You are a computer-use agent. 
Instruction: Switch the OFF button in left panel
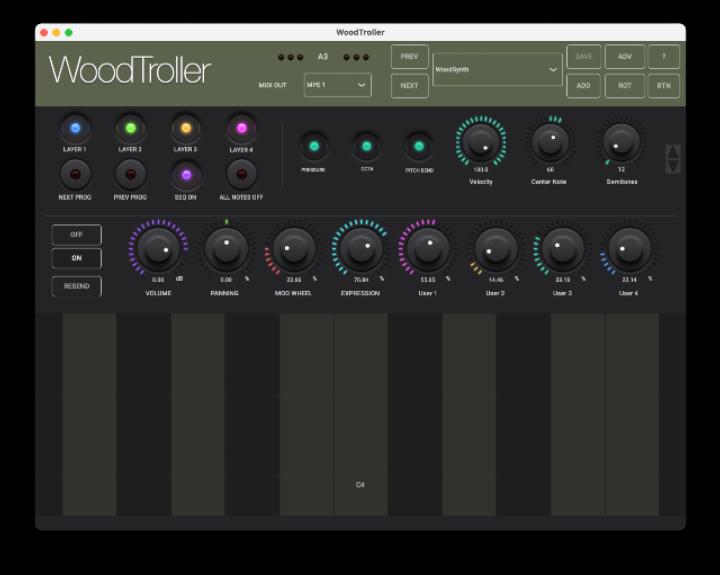[x=77, y=235]
